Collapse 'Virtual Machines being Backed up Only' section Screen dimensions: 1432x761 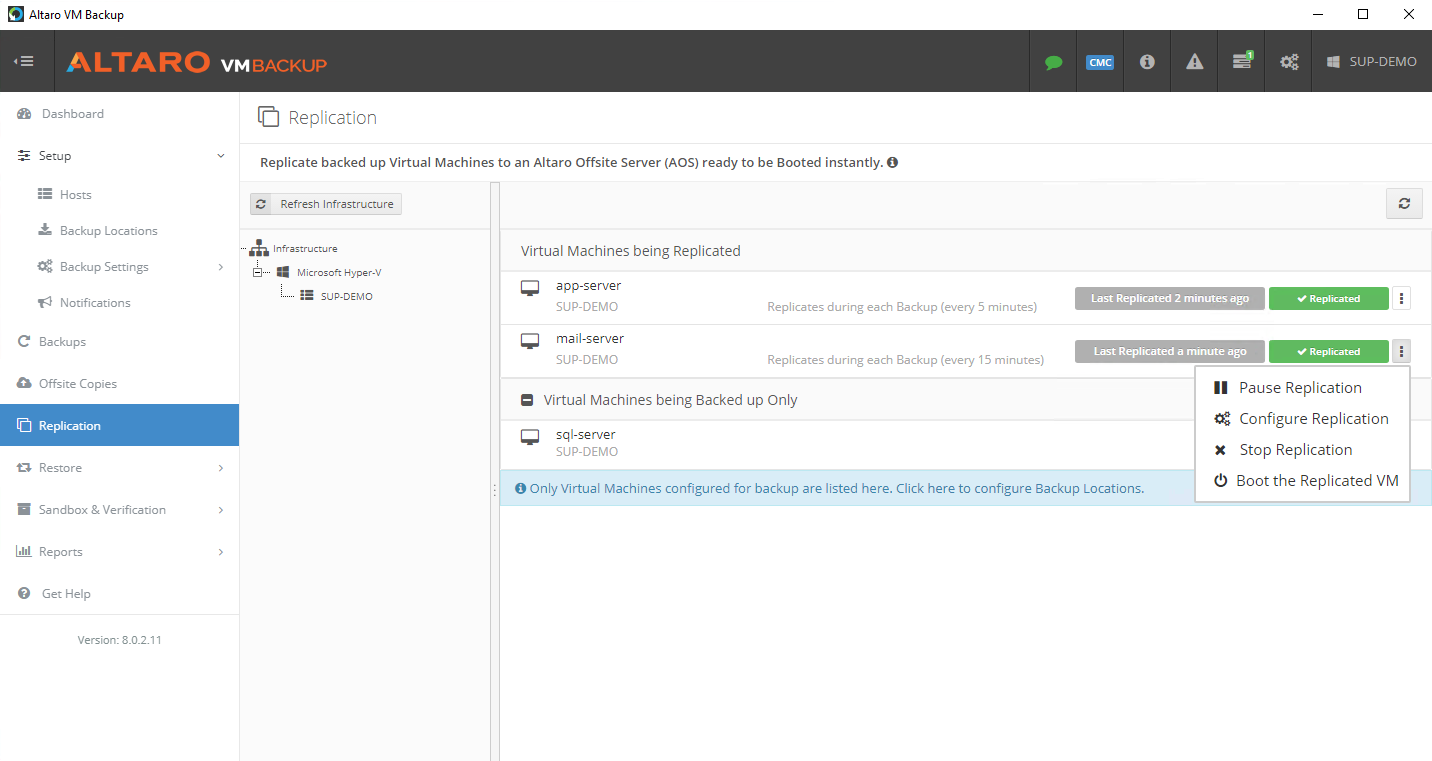click(x=527, y=400)
